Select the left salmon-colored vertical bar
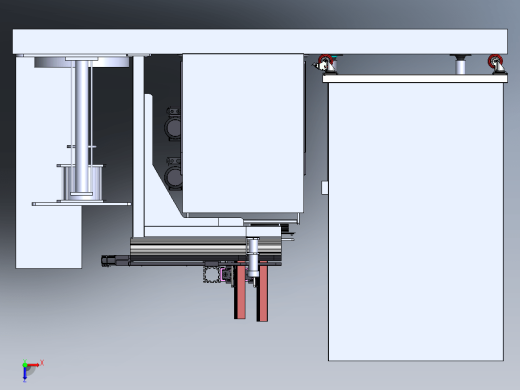 [x=240, y=290]
